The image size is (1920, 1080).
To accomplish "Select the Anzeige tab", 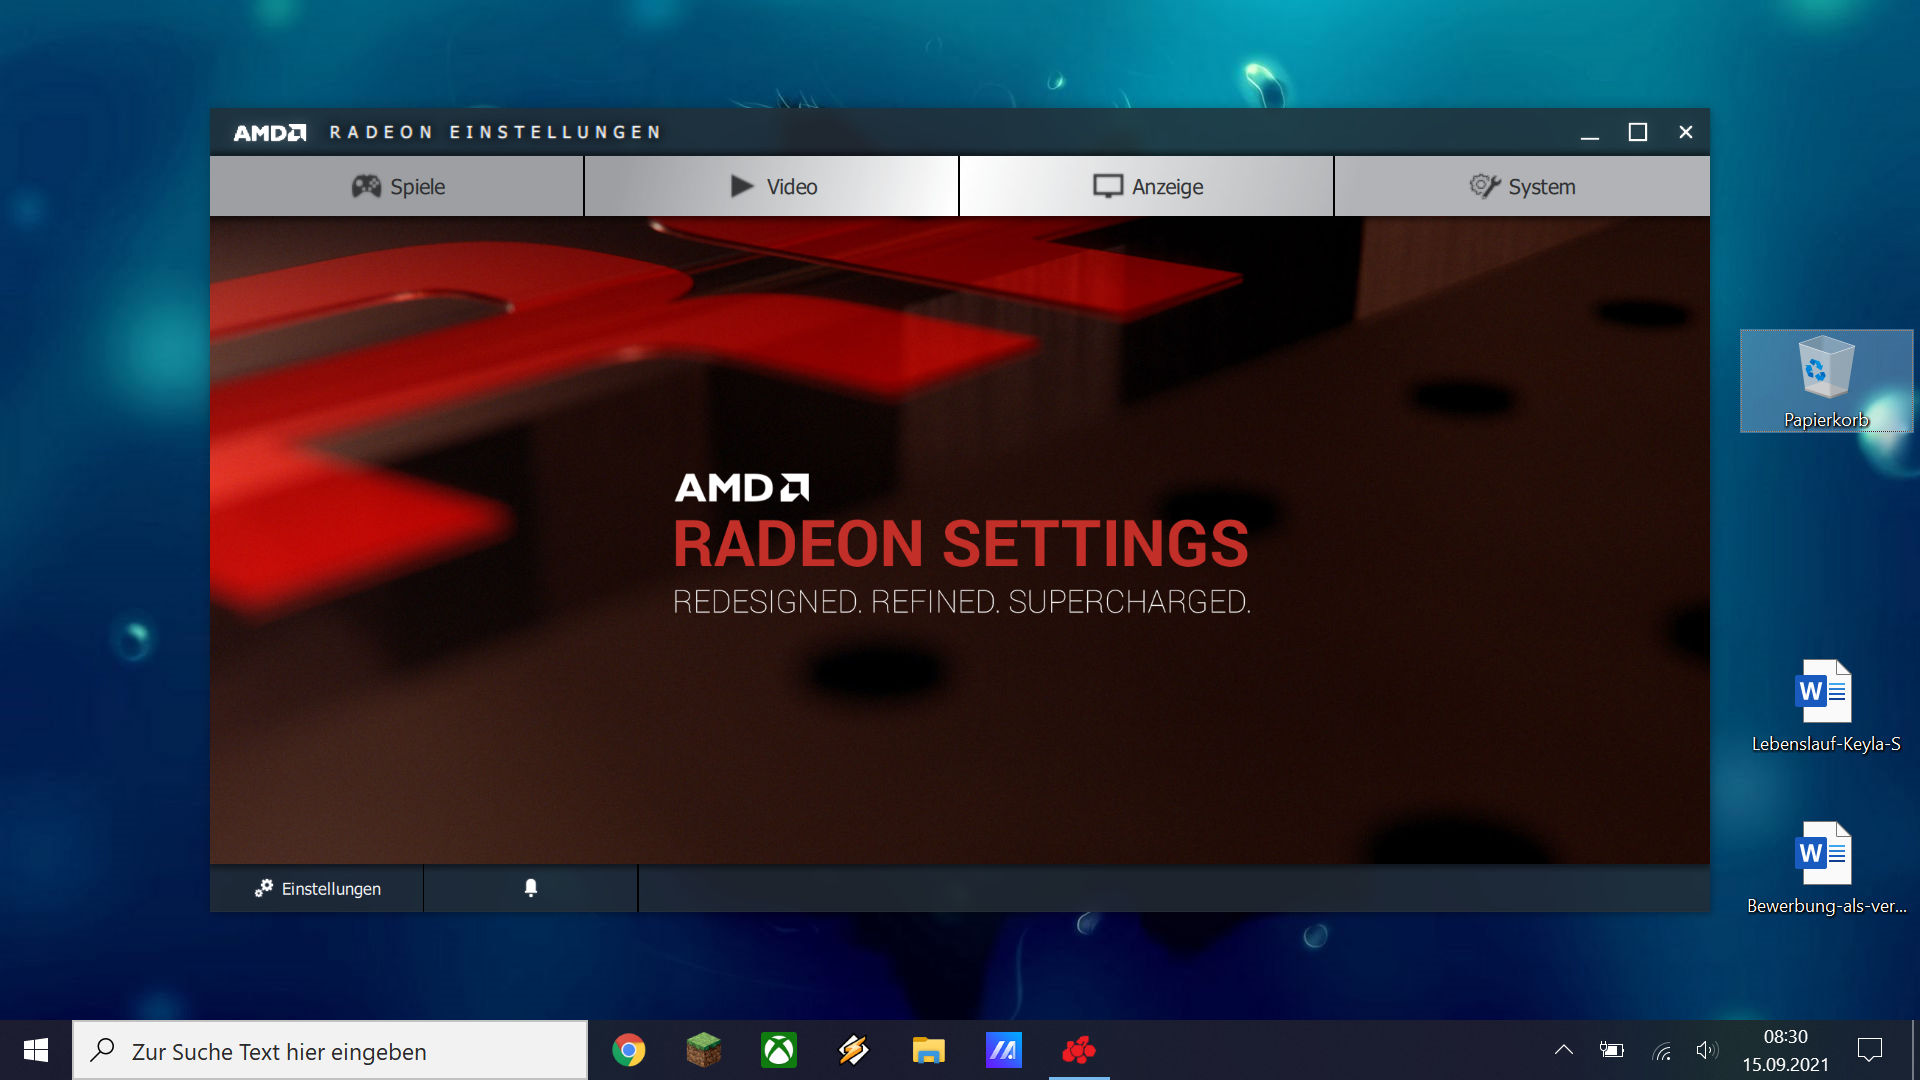I will pos(1146,187).
